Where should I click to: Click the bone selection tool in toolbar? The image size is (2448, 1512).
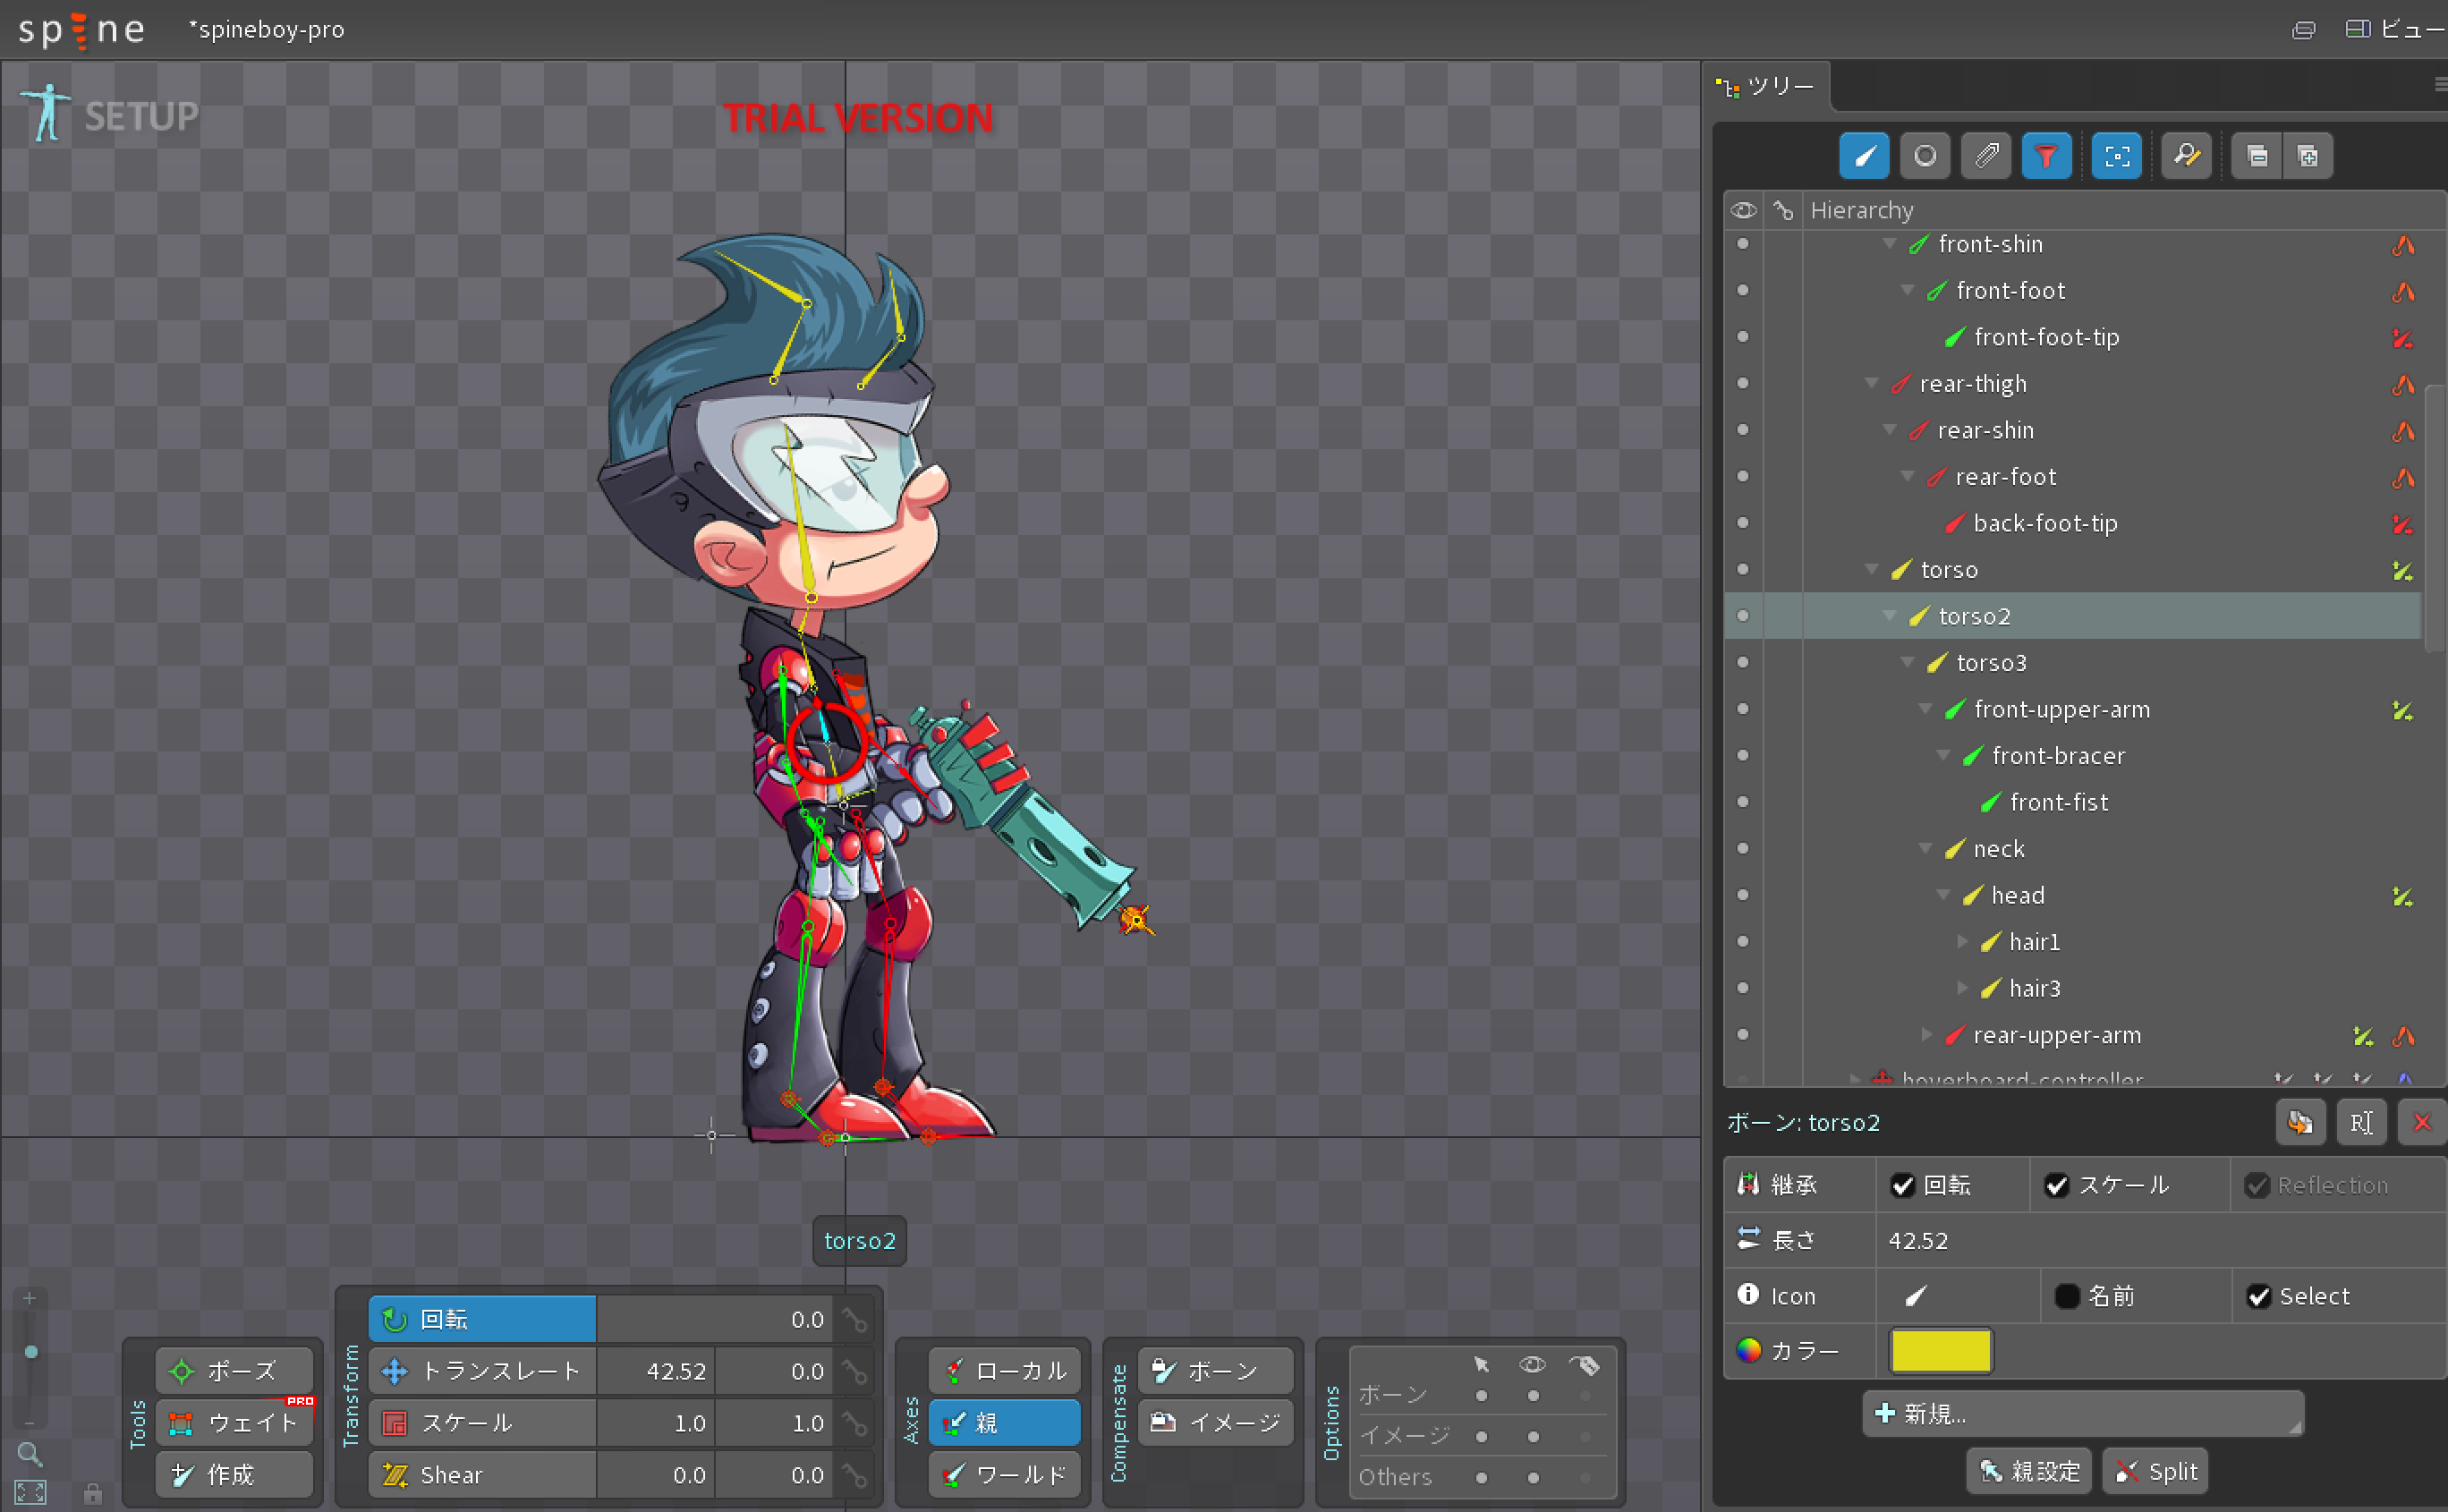(1864, 157)
